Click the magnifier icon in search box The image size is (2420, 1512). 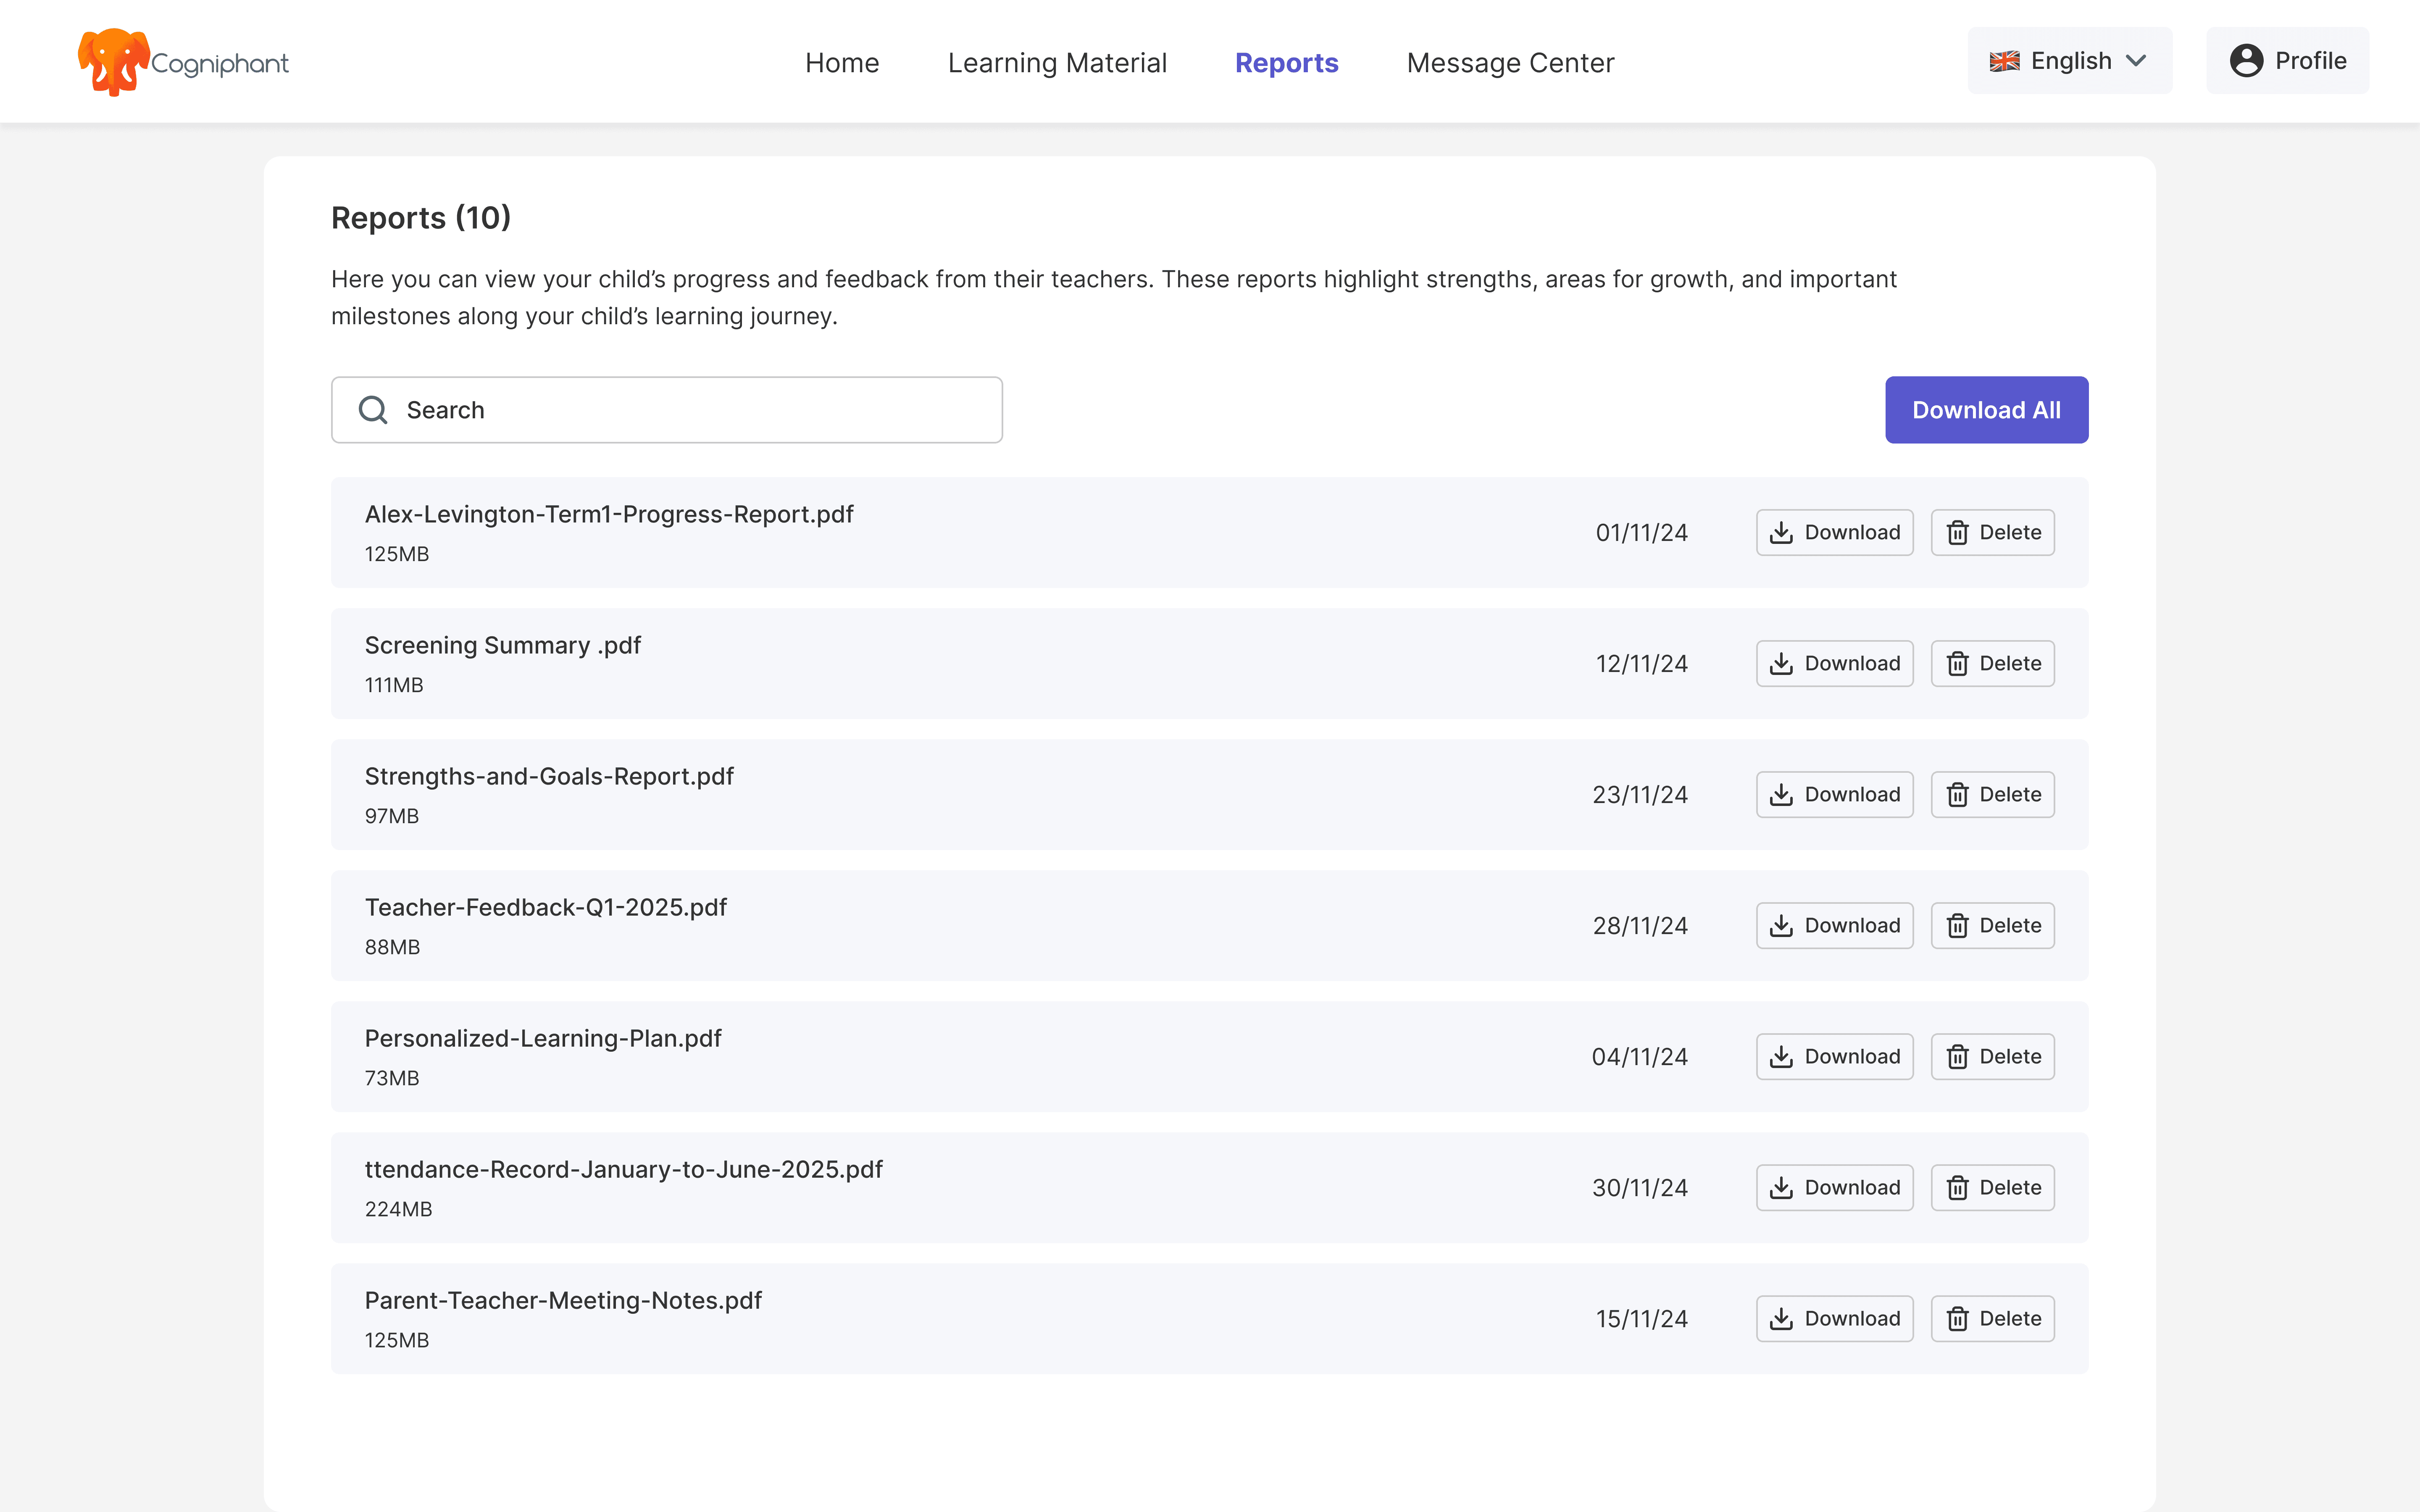[373, 410]
